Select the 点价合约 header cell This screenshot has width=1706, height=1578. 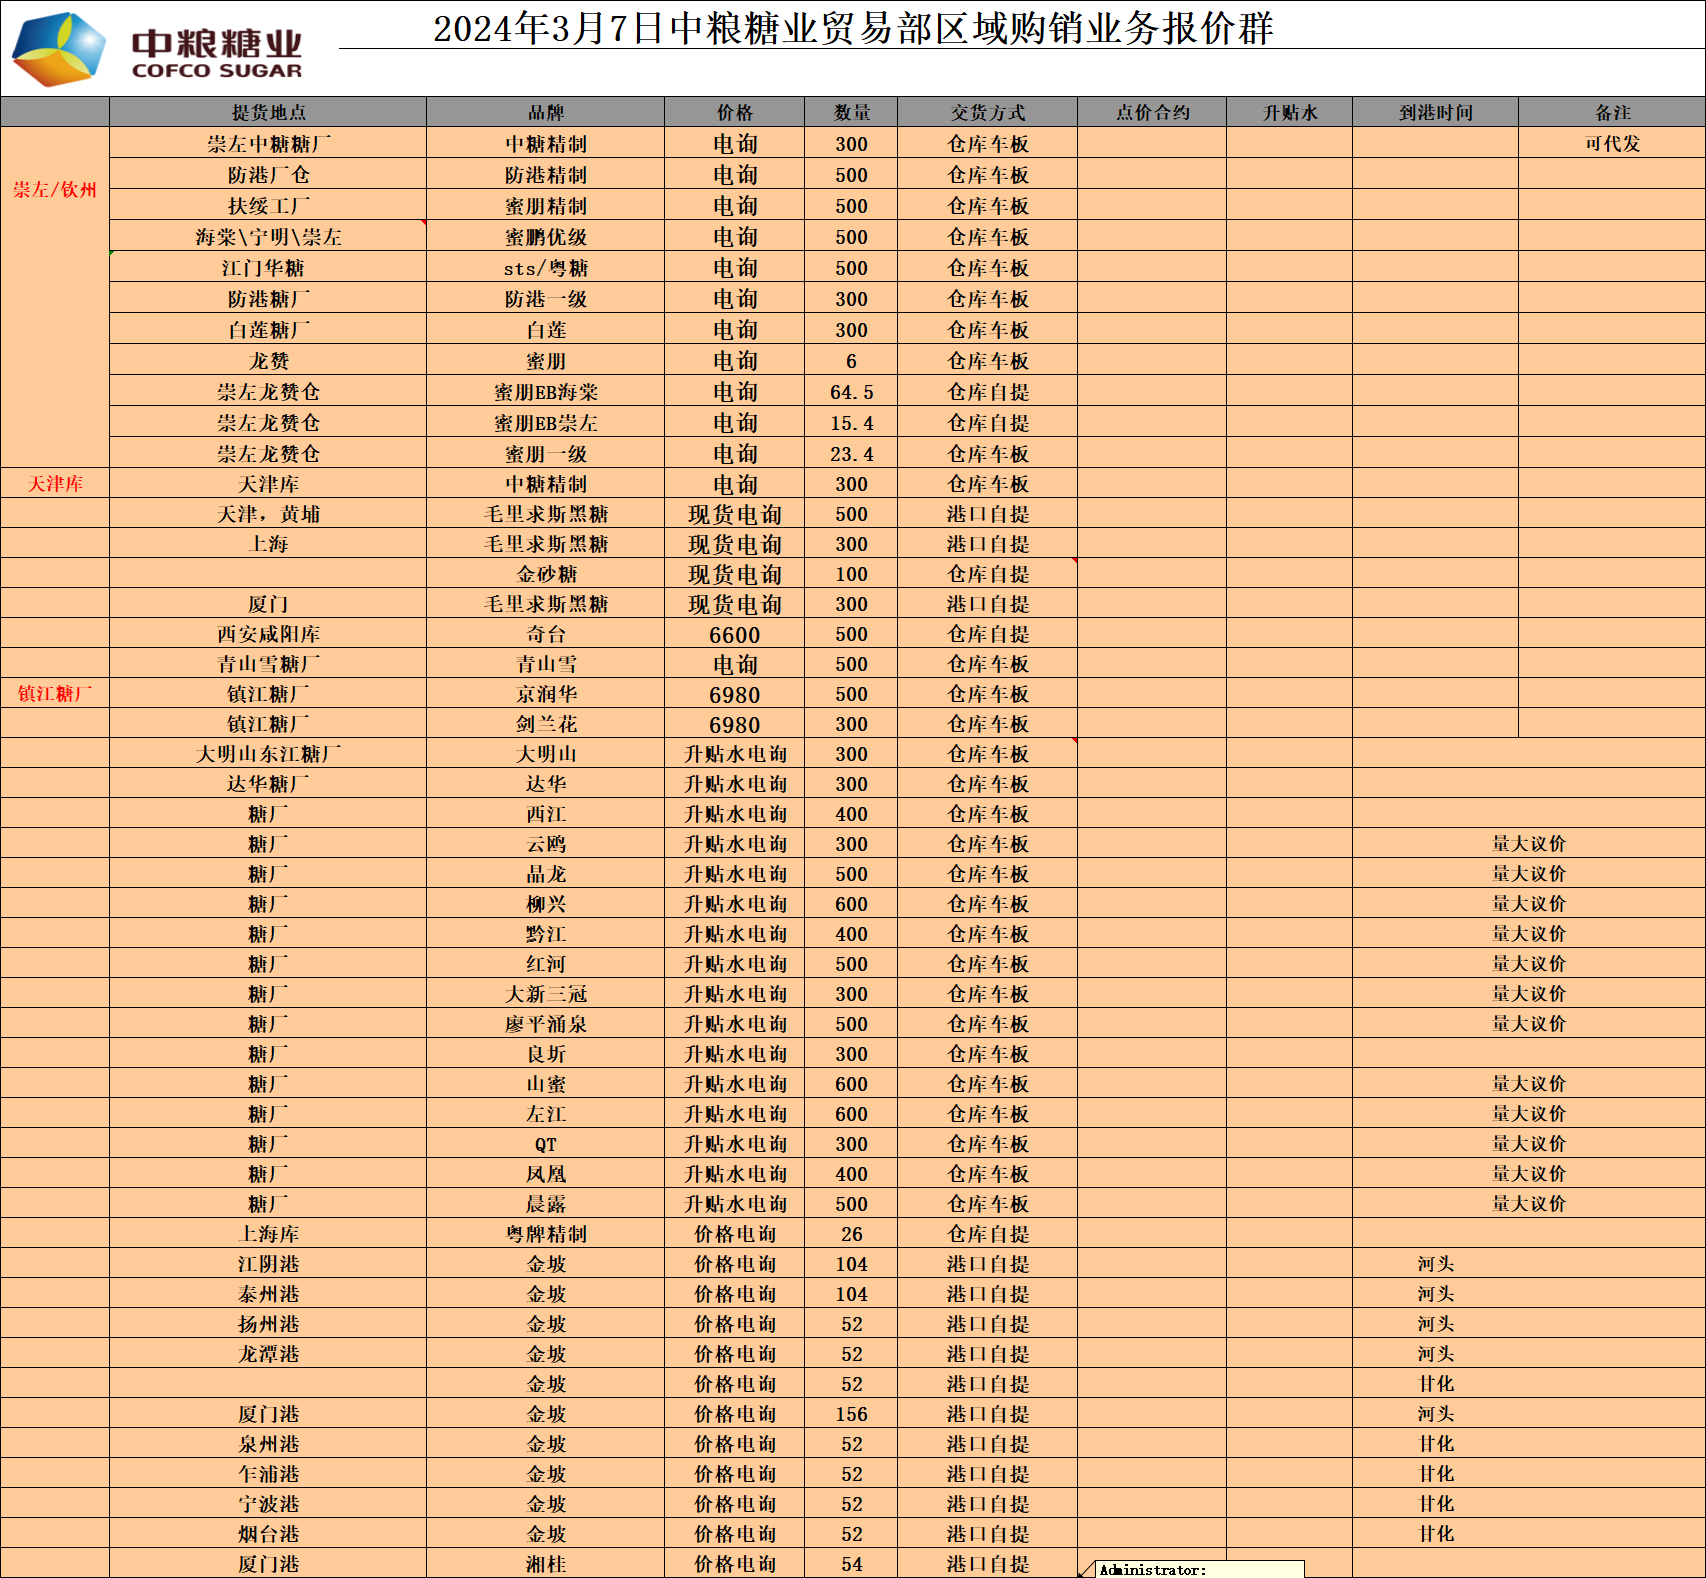tap(1152, 112)
